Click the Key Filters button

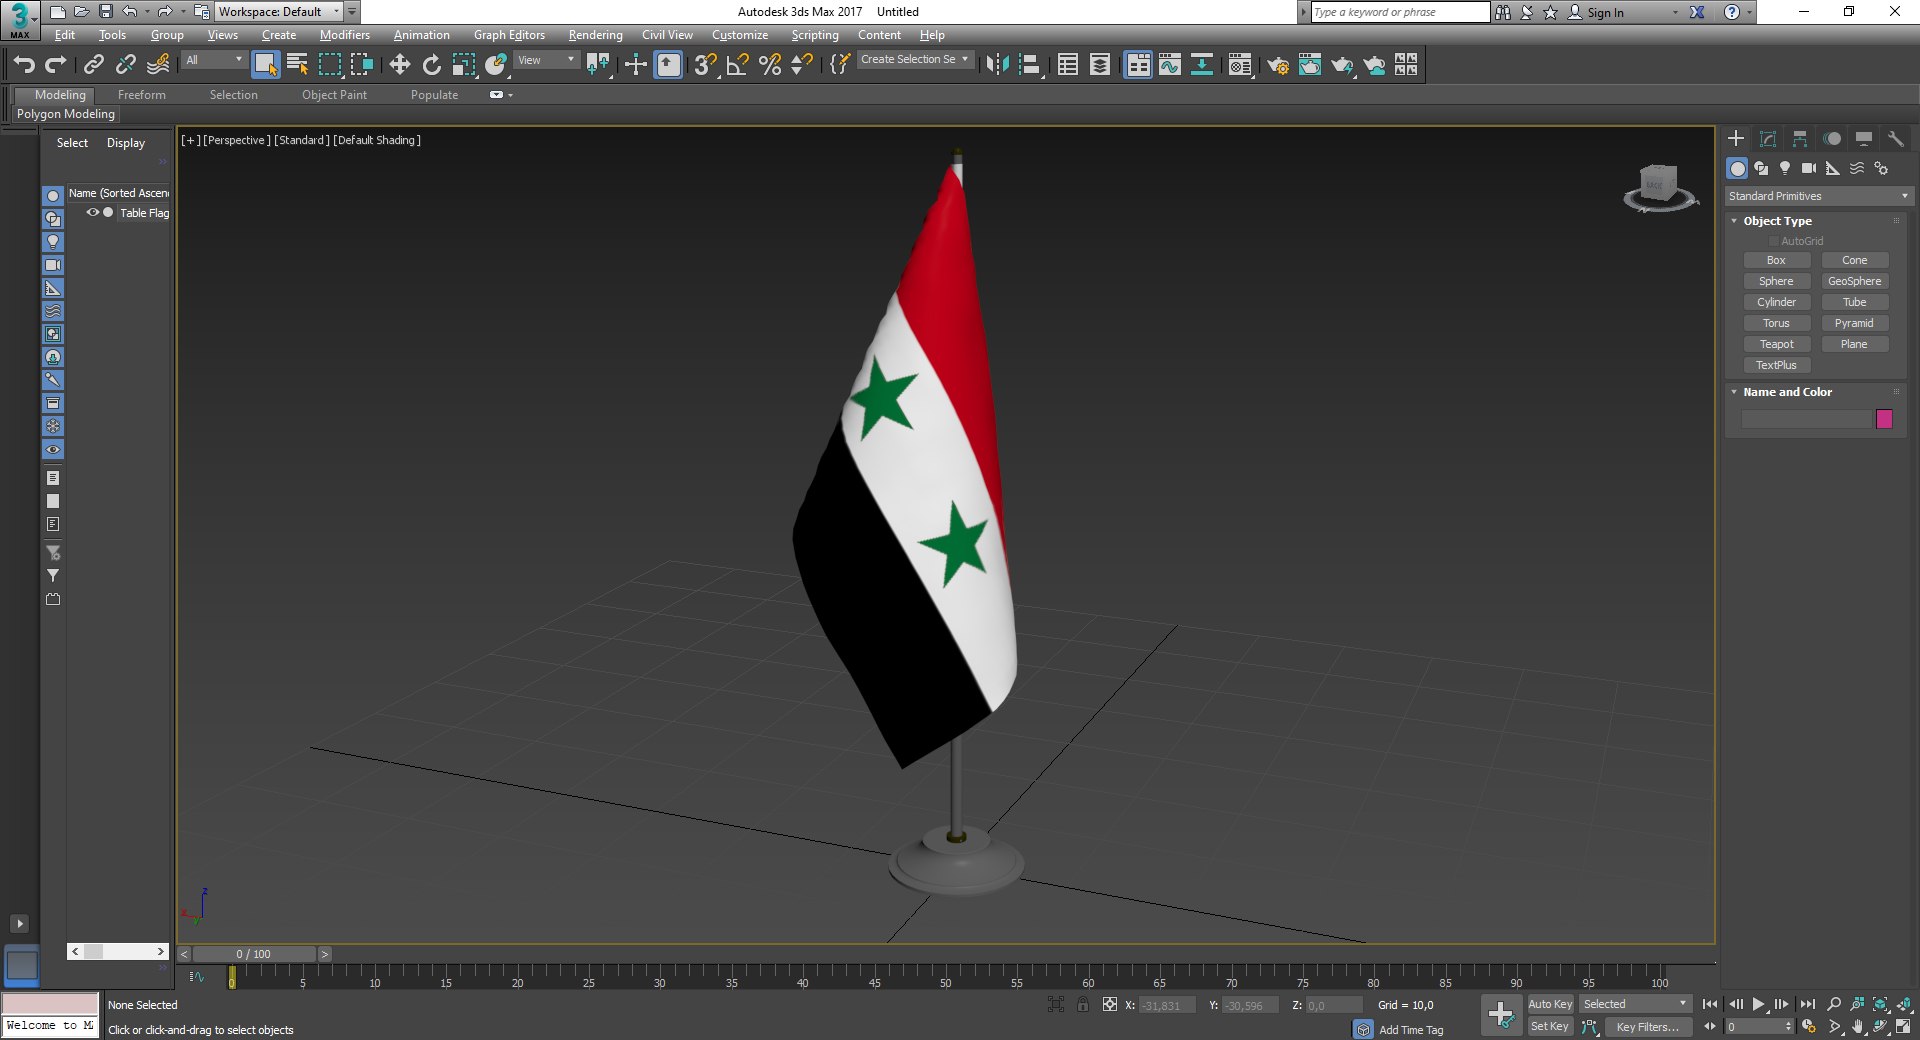[x=1647, y=1027]
